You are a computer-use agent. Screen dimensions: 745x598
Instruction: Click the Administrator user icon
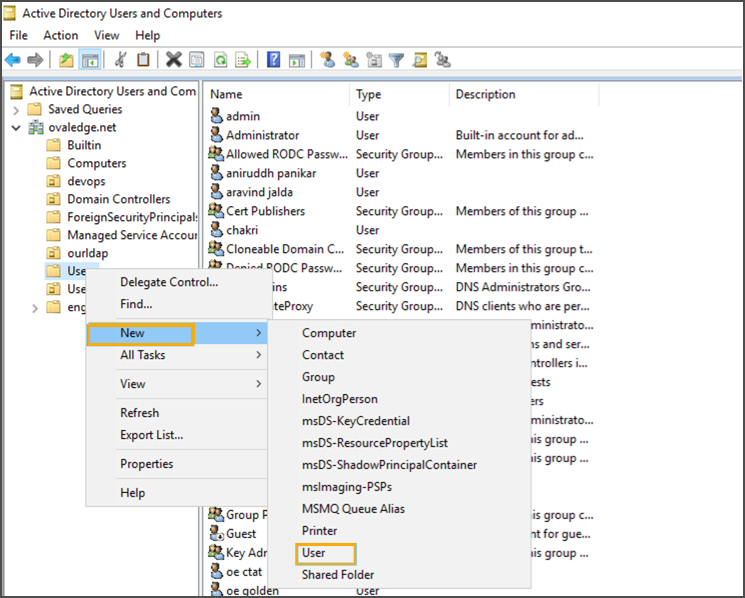pyautogui.click(x=216, y=135)
